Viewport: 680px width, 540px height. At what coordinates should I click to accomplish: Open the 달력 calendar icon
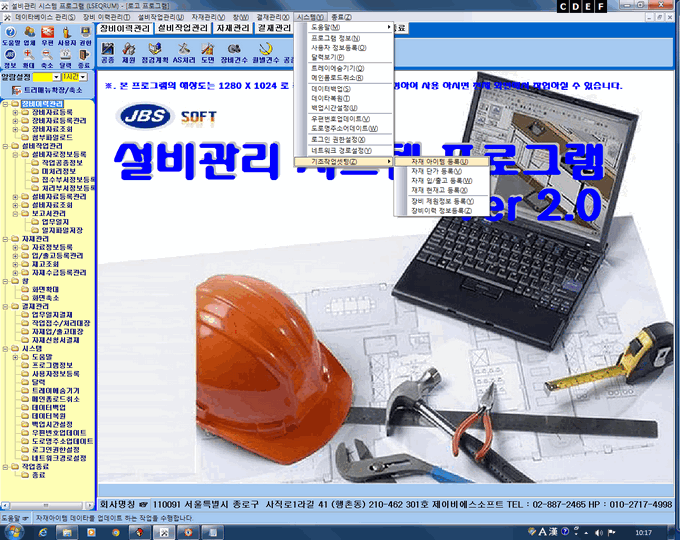(x=67, y=60)
